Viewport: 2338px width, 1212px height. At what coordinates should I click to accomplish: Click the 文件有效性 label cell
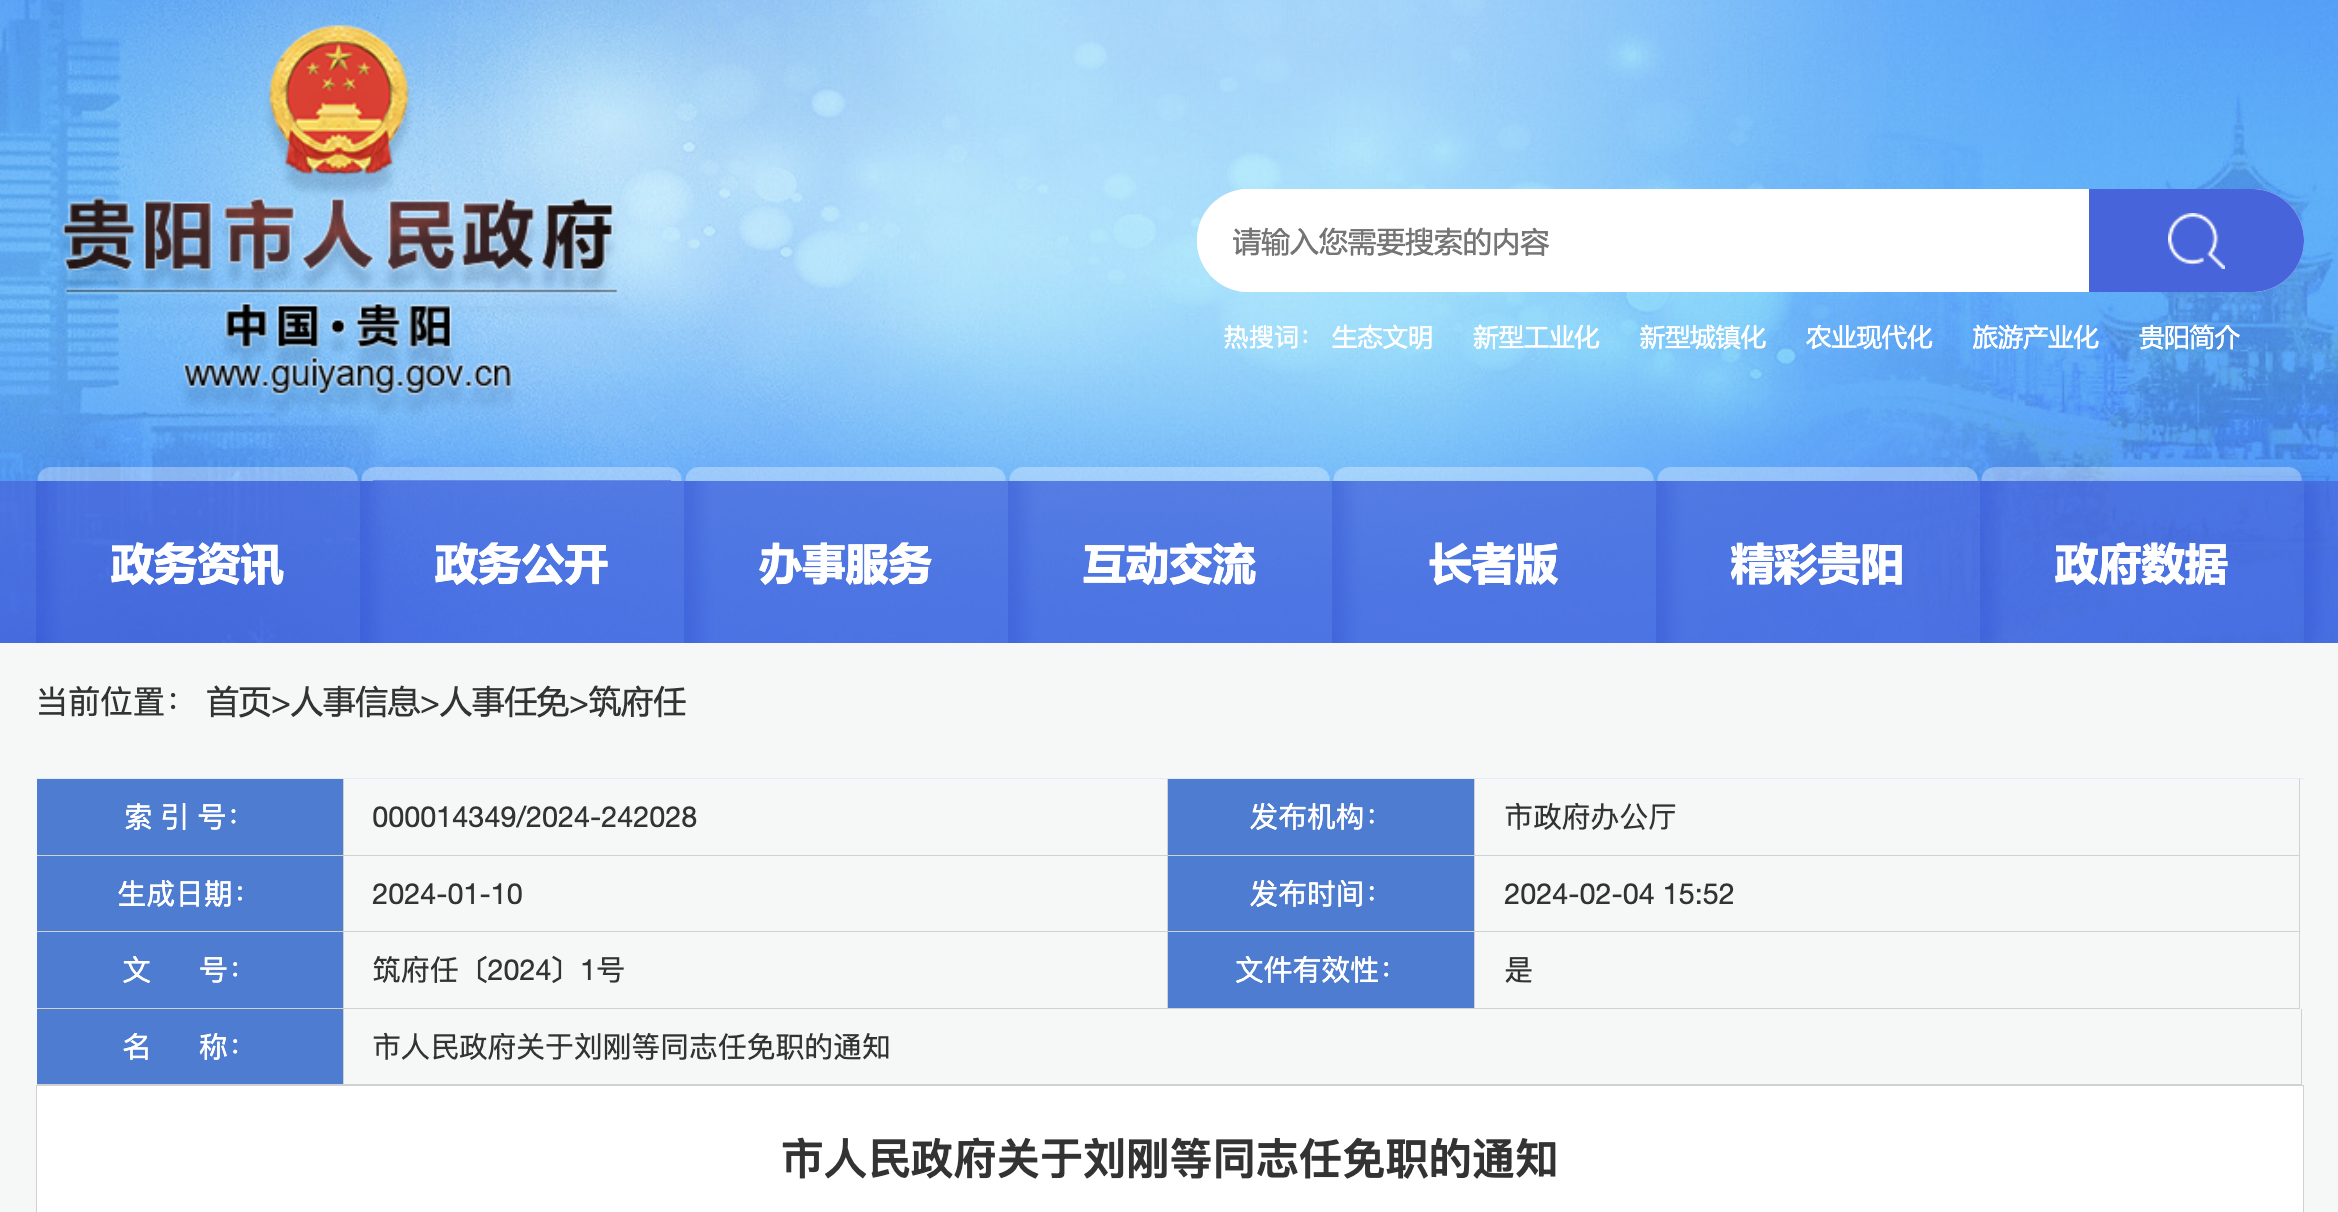[1321, 970]
